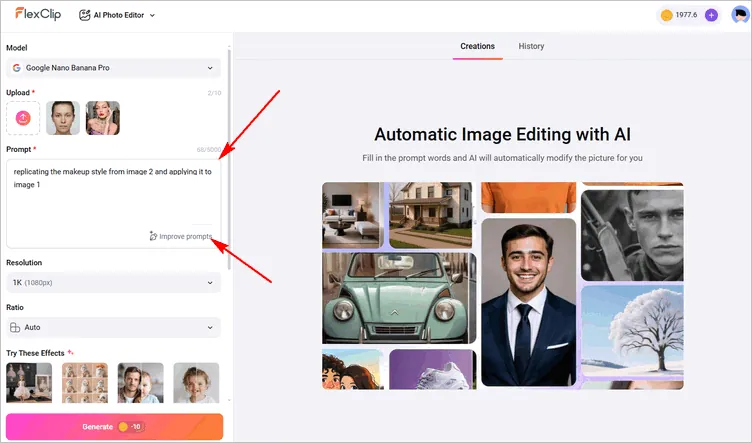Click the man in suit portrait sample

(529, 302)
